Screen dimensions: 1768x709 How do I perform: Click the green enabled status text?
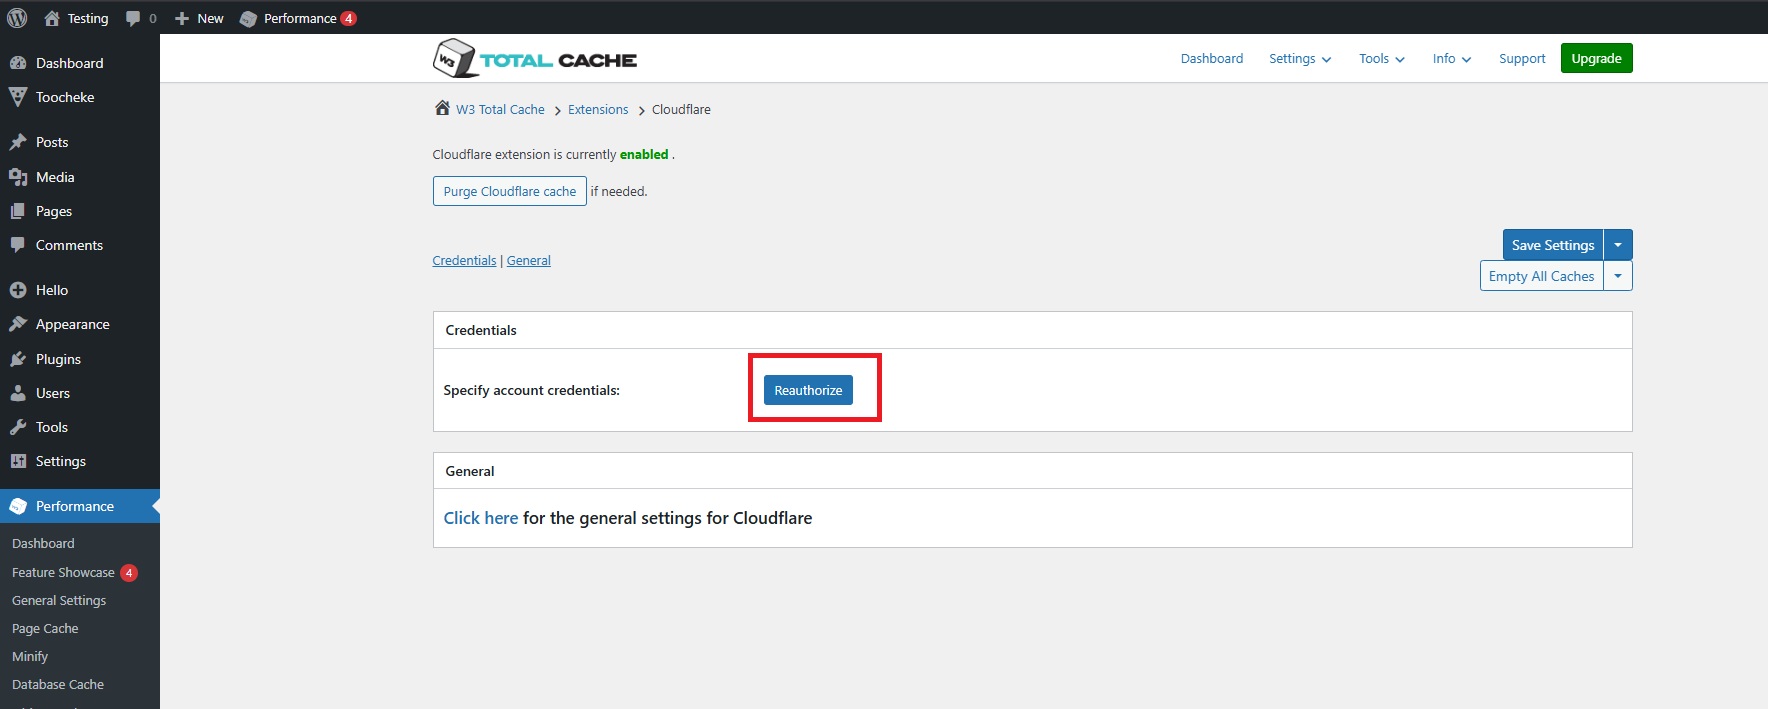[644, 154]
